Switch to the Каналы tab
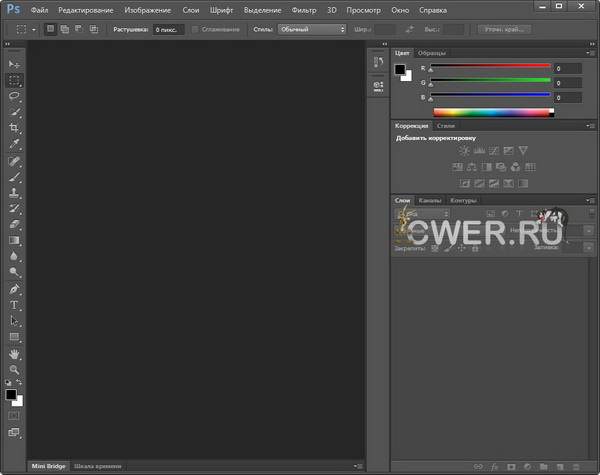This screenshot has height=475, width=600. pyautogui.click(x=430, y=200)
